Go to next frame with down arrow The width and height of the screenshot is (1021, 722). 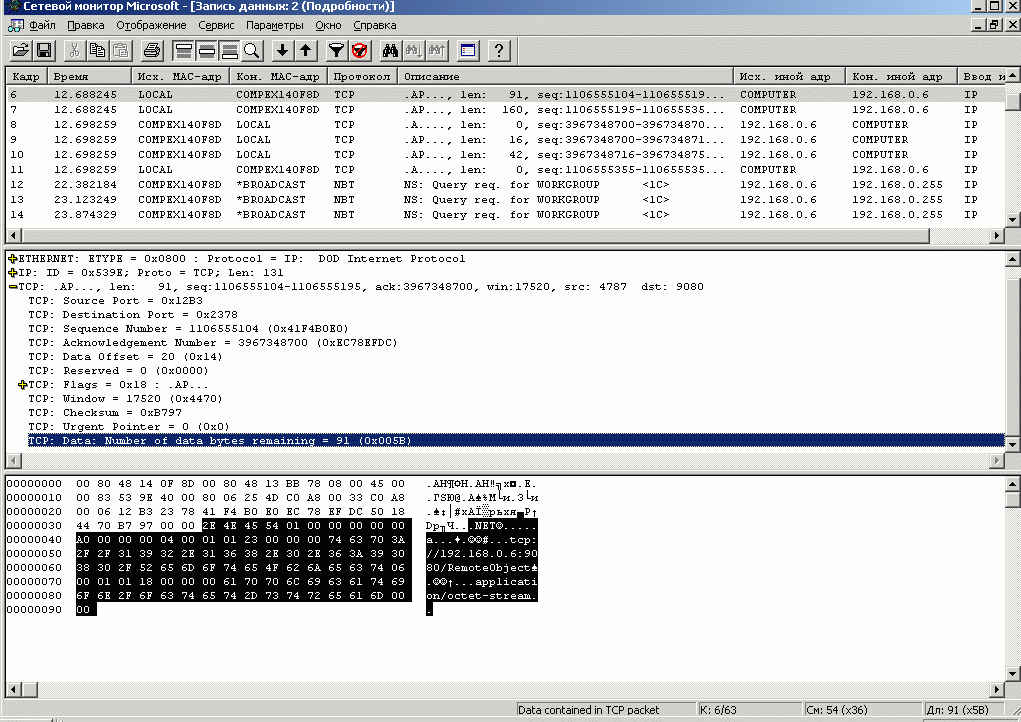pyautogui.click(x=283, y=51)
